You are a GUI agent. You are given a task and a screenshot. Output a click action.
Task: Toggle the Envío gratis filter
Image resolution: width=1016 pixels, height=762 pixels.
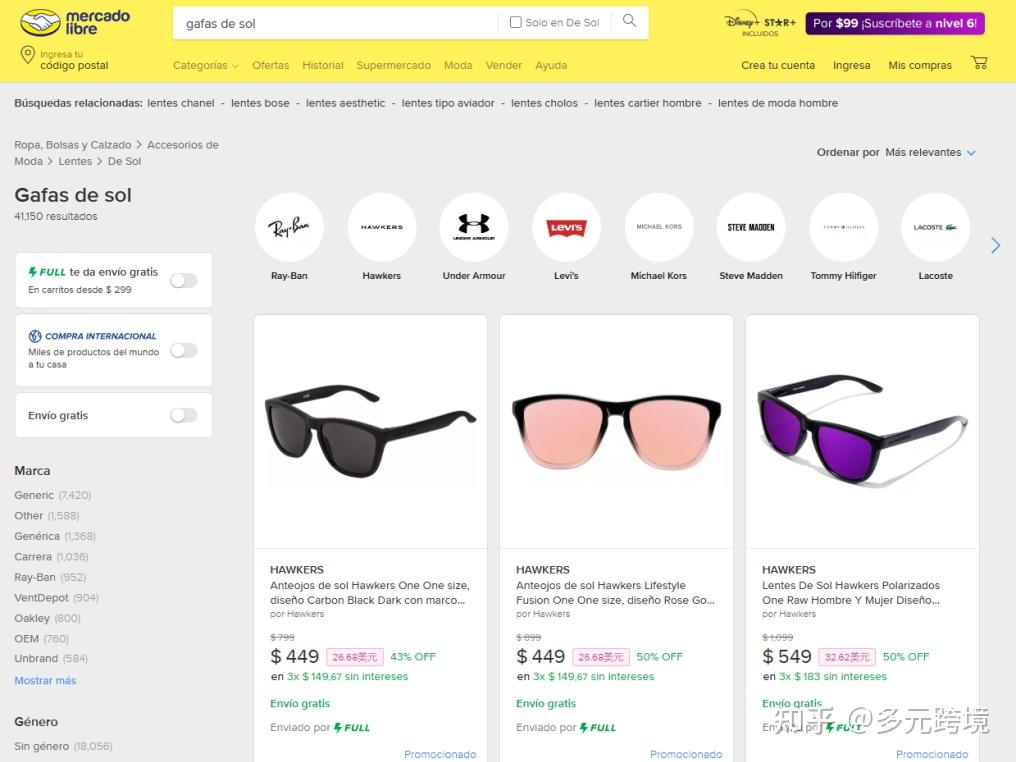183,415
